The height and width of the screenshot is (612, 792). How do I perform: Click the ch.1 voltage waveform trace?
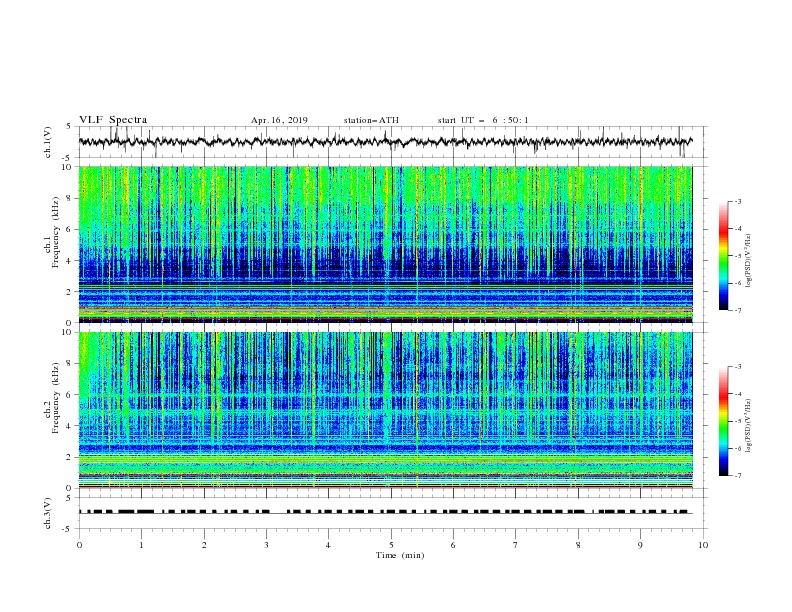click(x=385, y=142)
